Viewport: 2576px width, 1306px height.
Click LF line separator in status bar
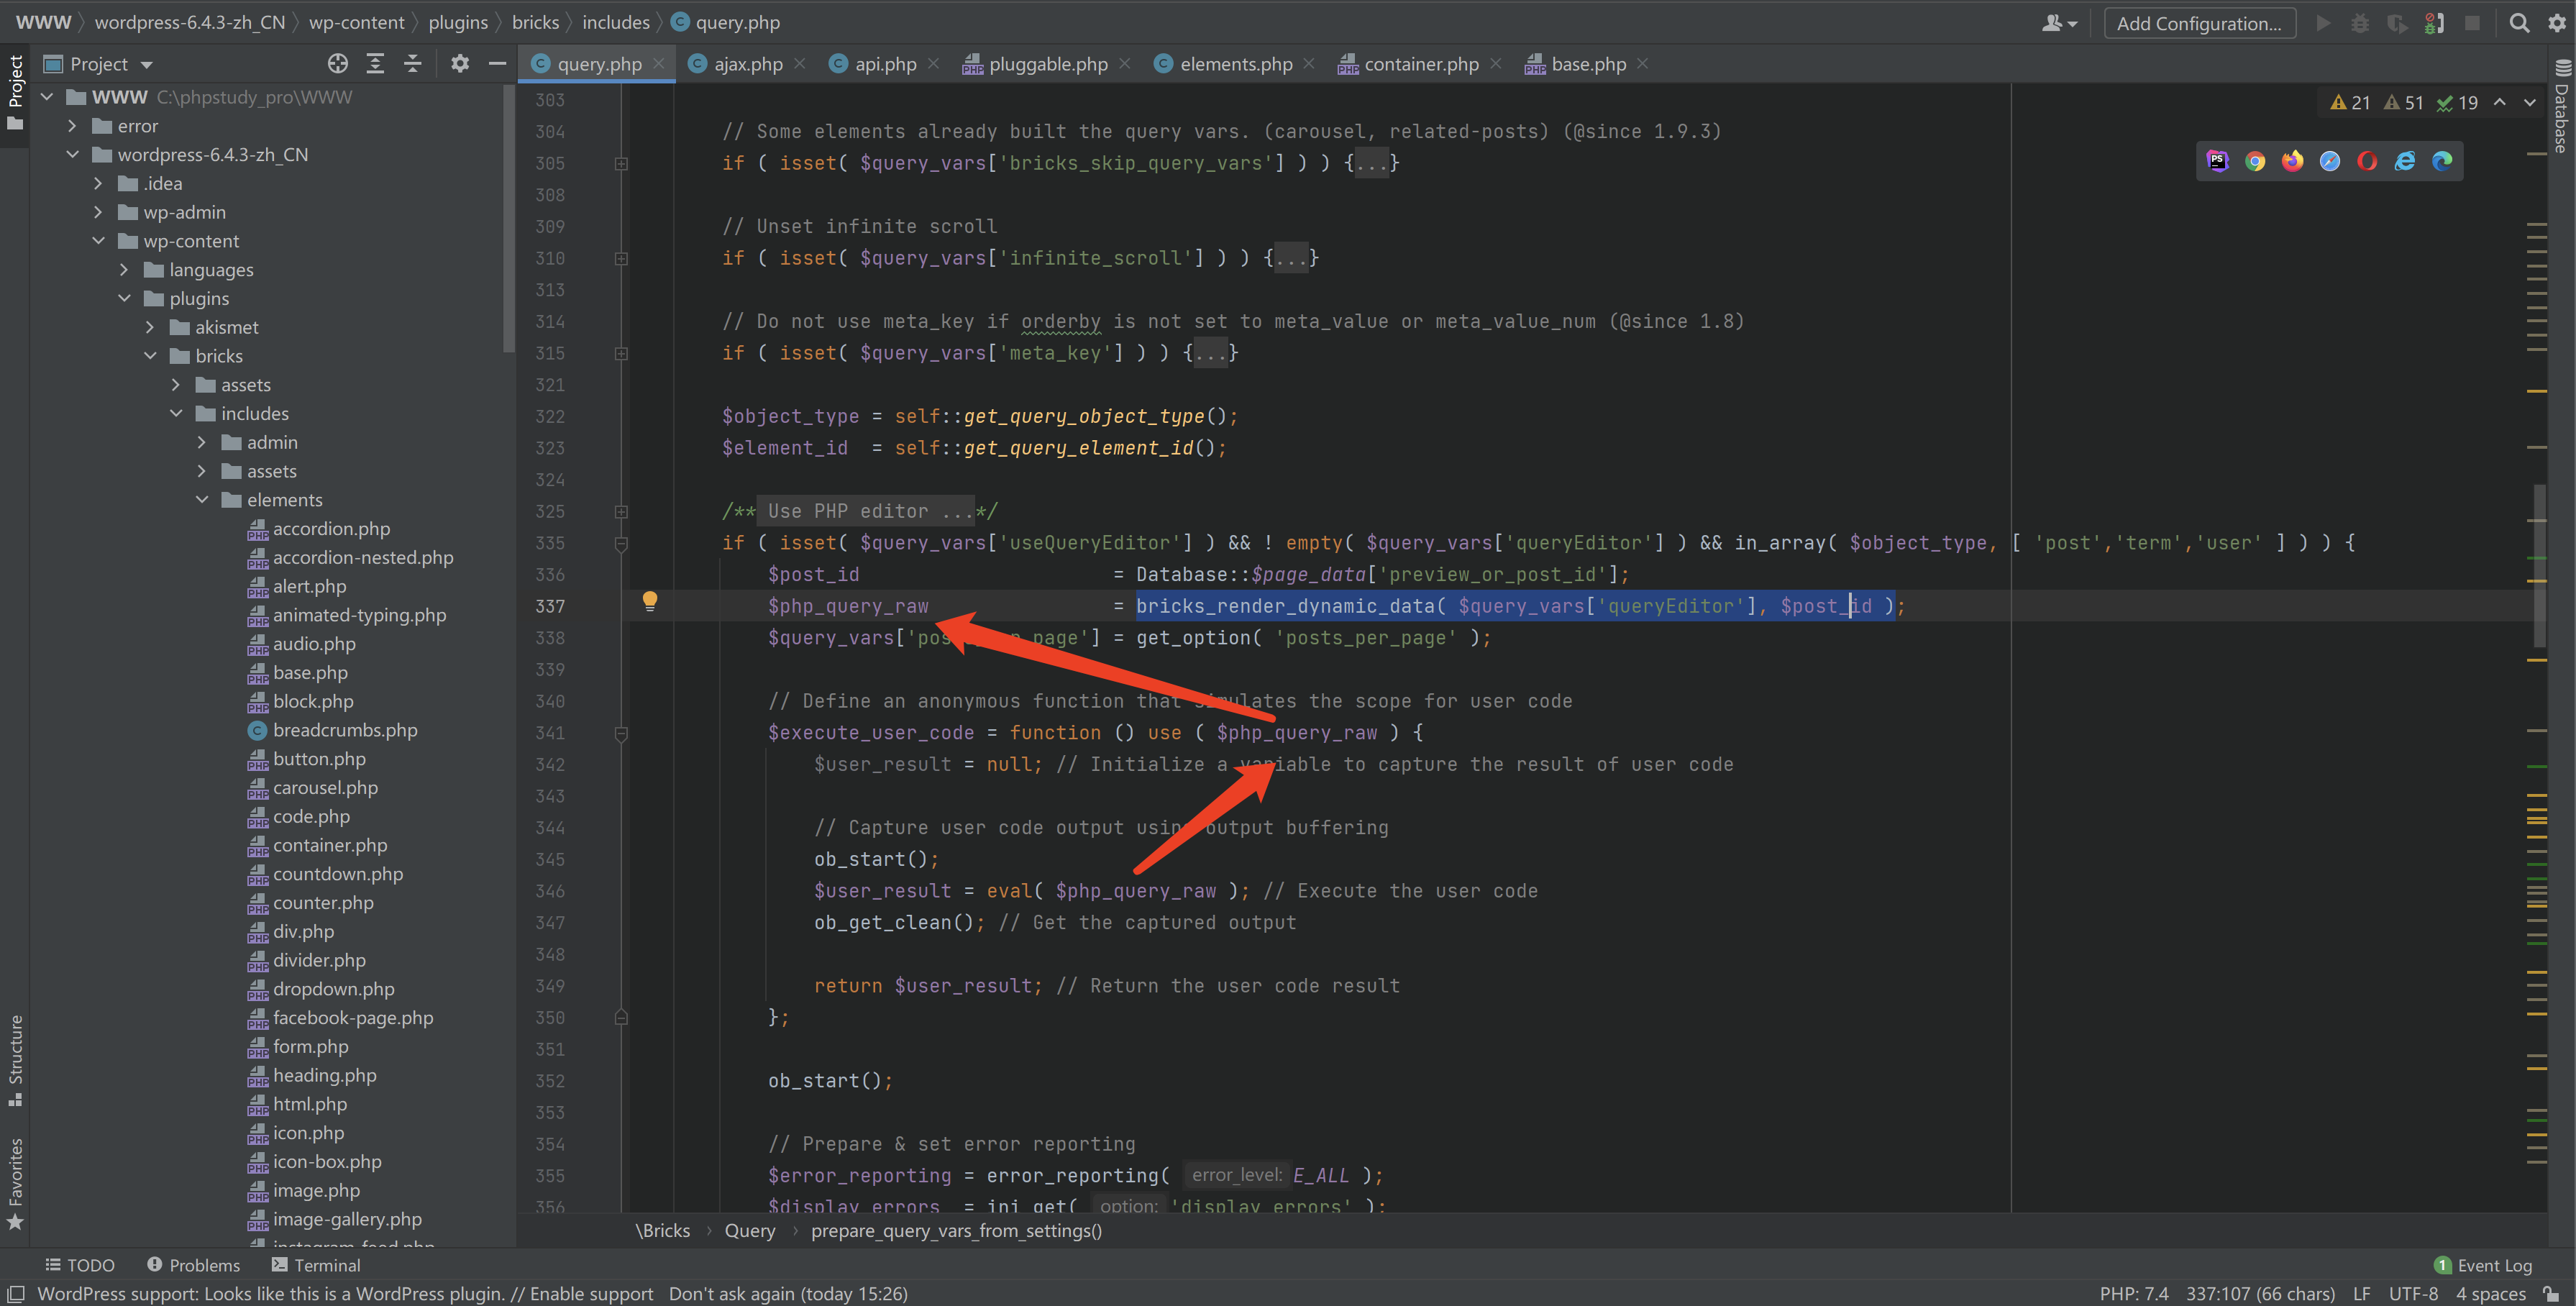[2361, 1293]
